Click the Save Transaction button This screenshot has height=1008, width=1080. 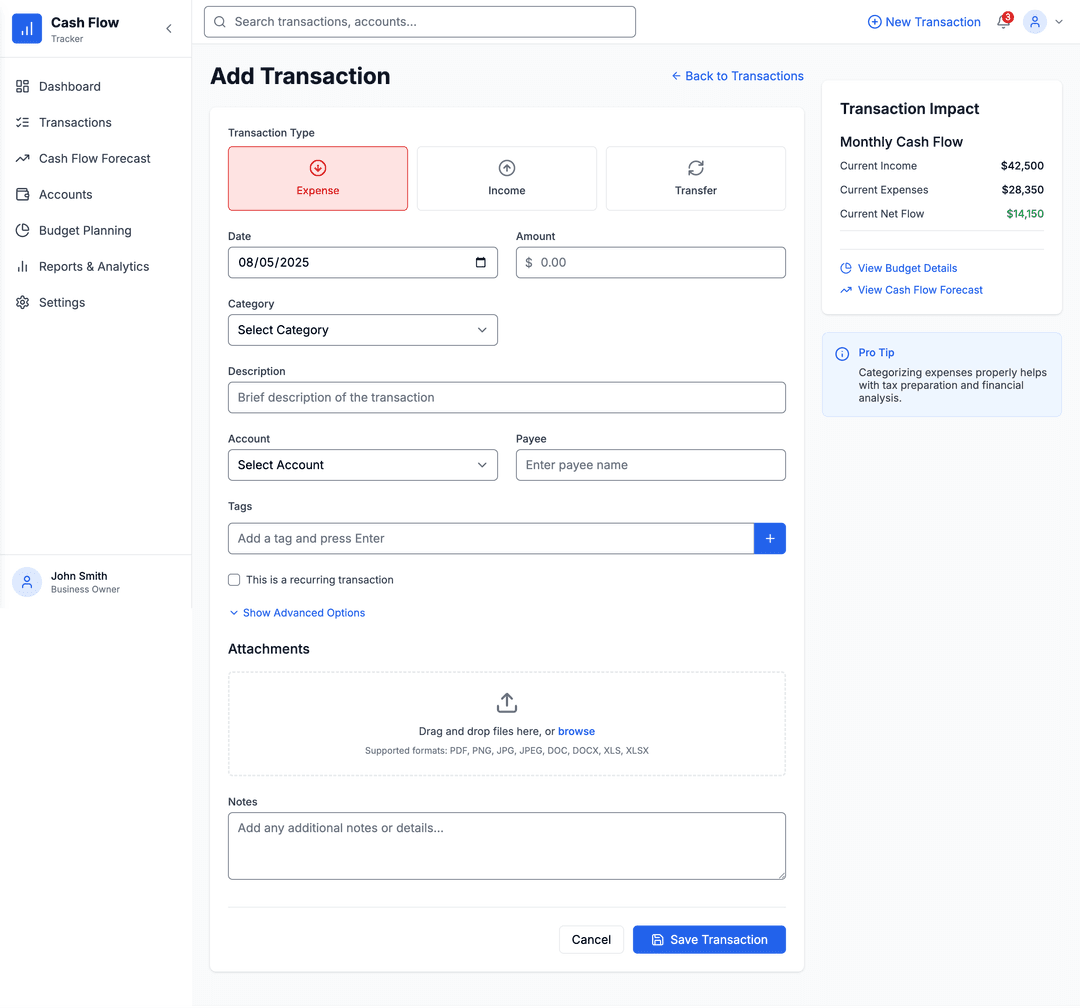click(x=709, y=940)
